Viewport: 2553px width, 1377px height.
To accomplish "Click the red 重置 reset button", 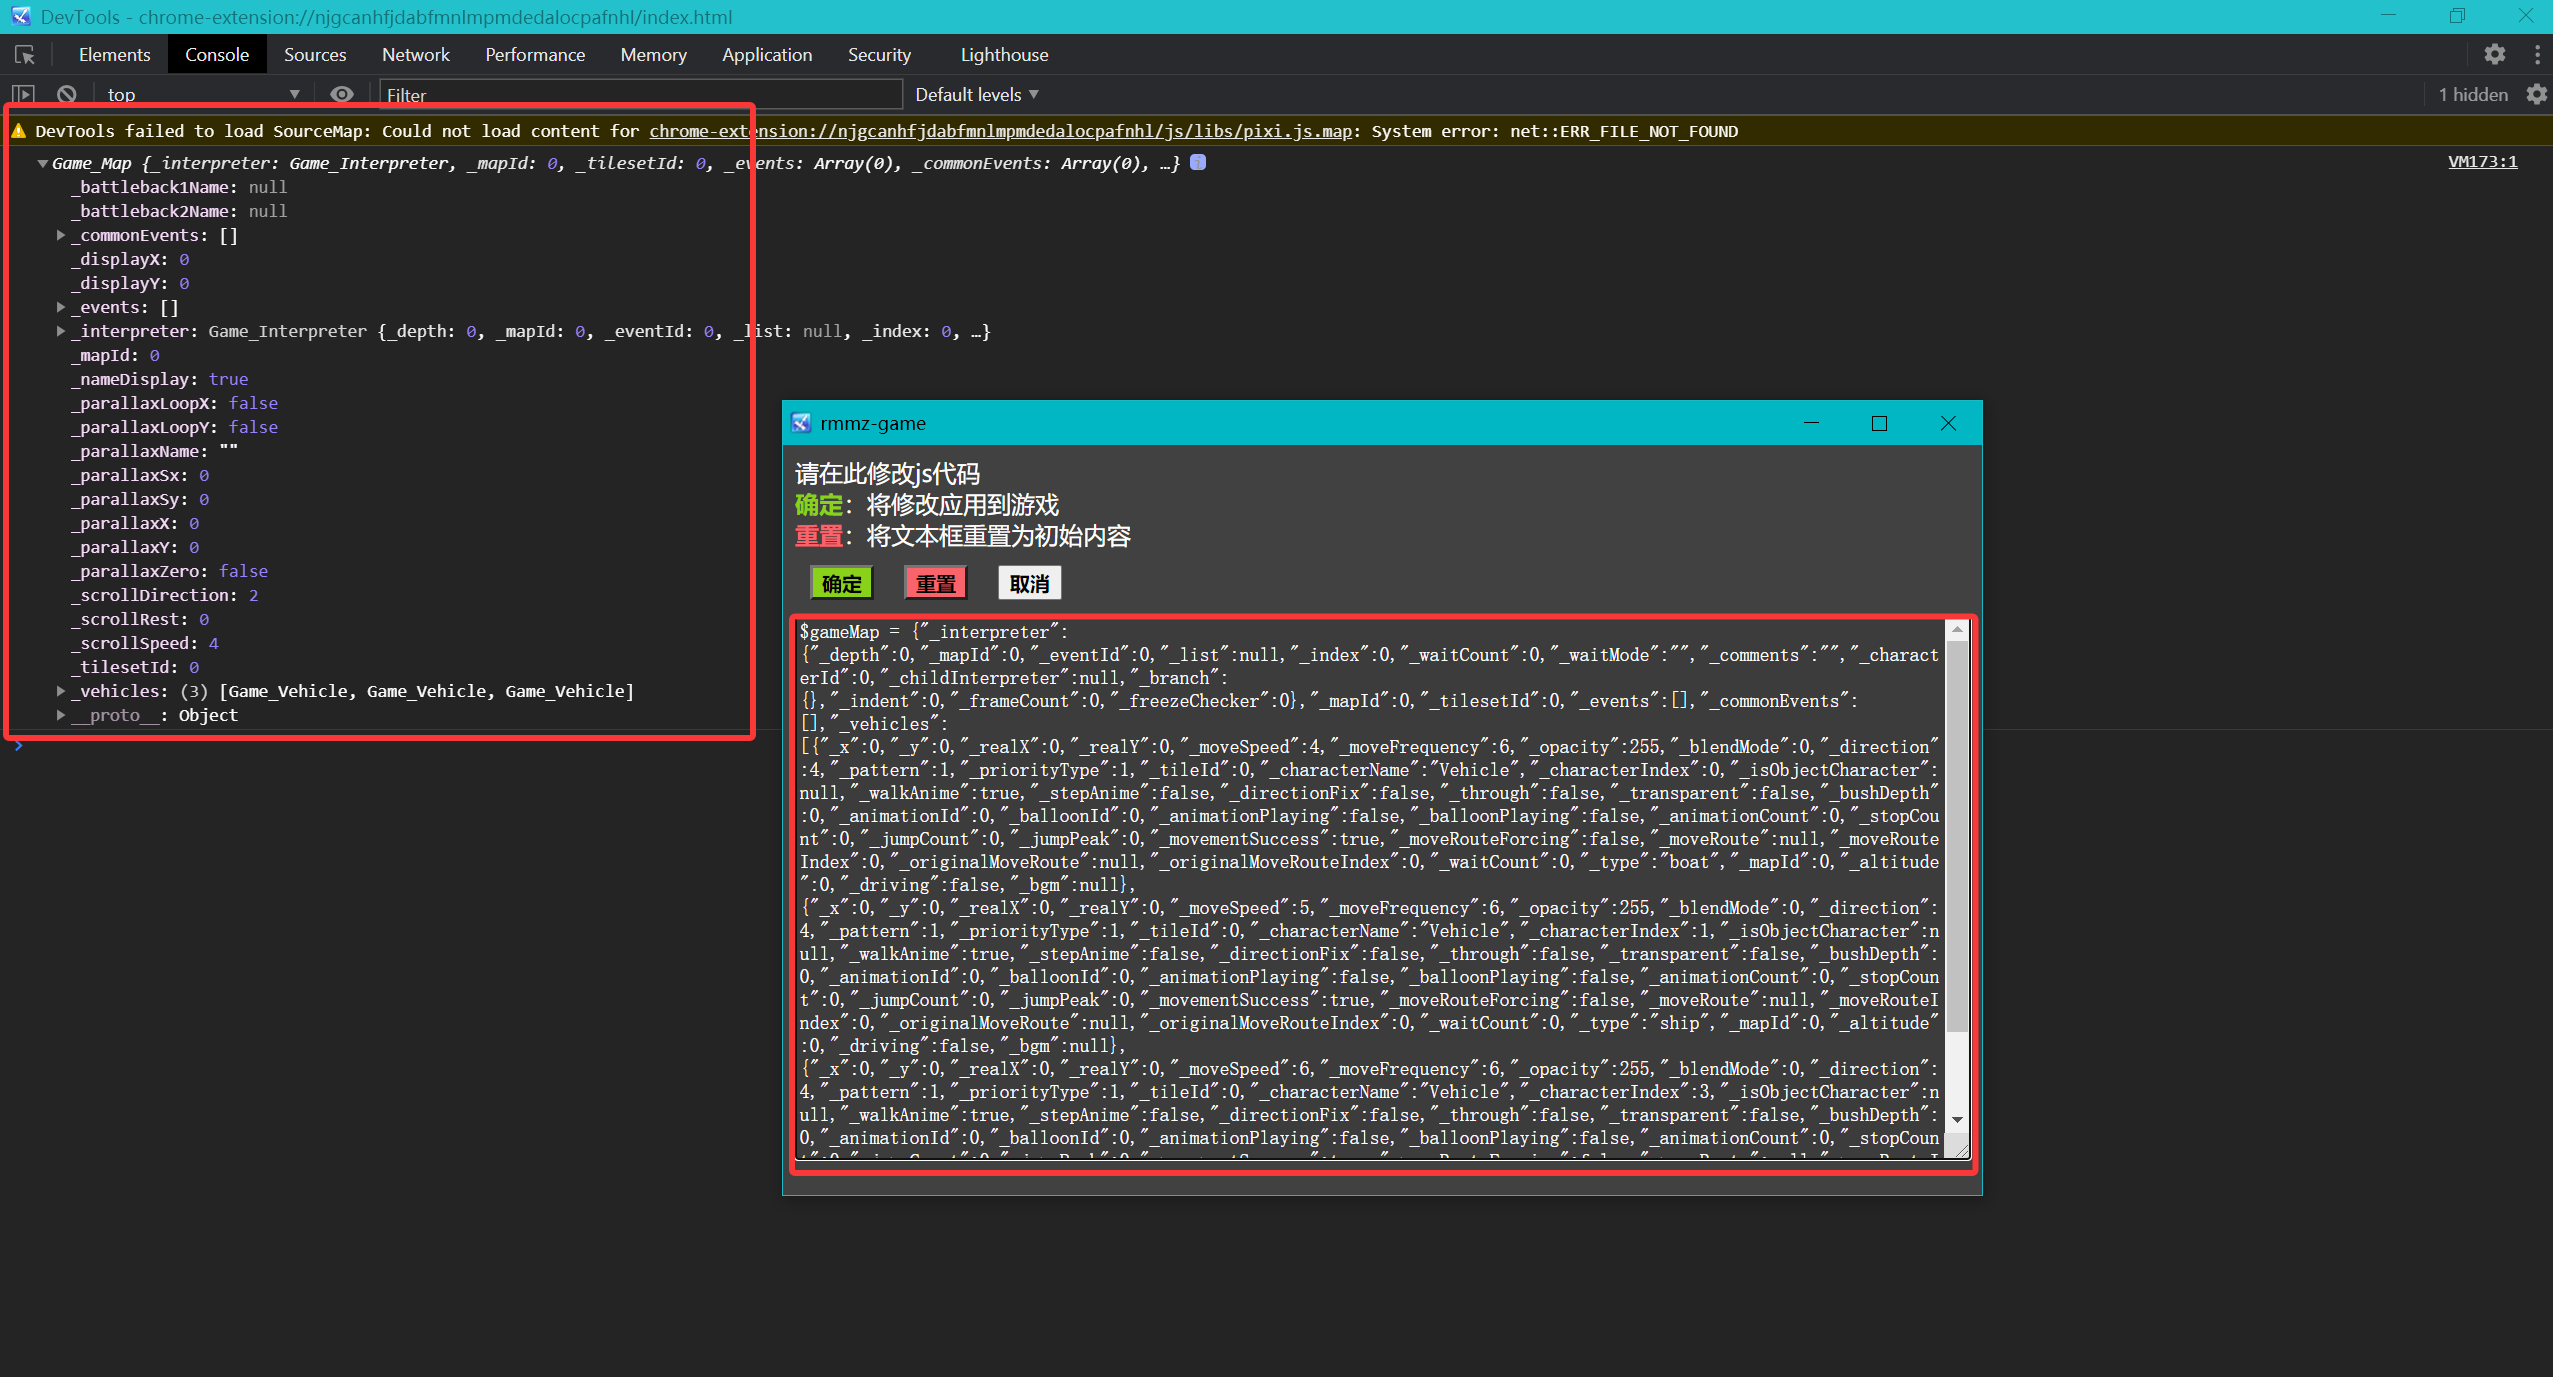I will (935, 583).
